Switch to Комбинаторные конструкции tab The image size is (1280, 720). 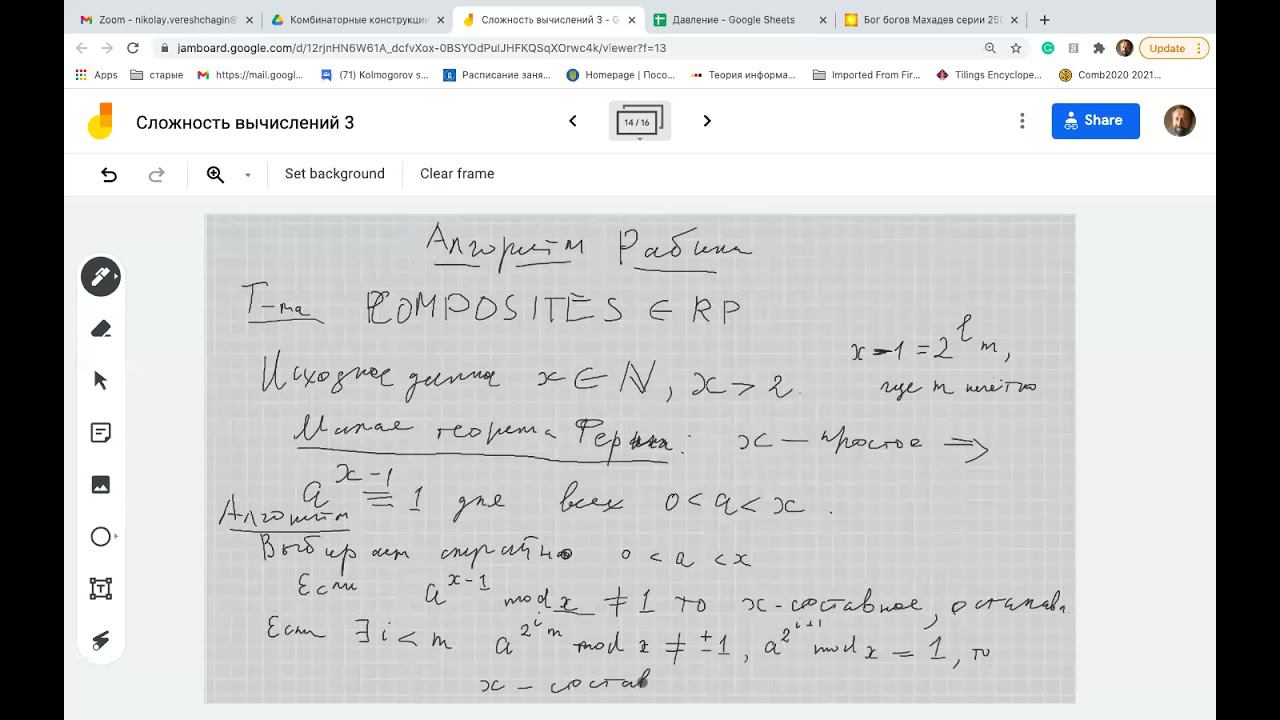pos(358,20)
